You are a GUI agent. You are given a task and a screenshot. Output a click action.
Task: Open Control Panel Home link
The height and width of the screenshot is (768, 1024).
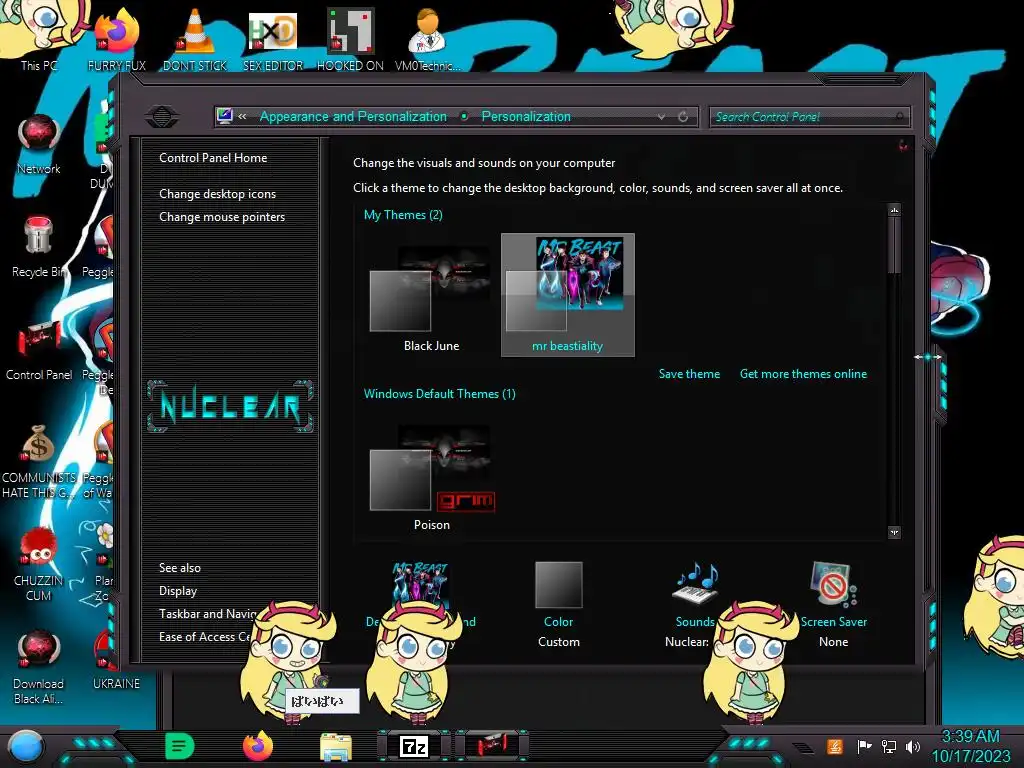pos(213,157)
